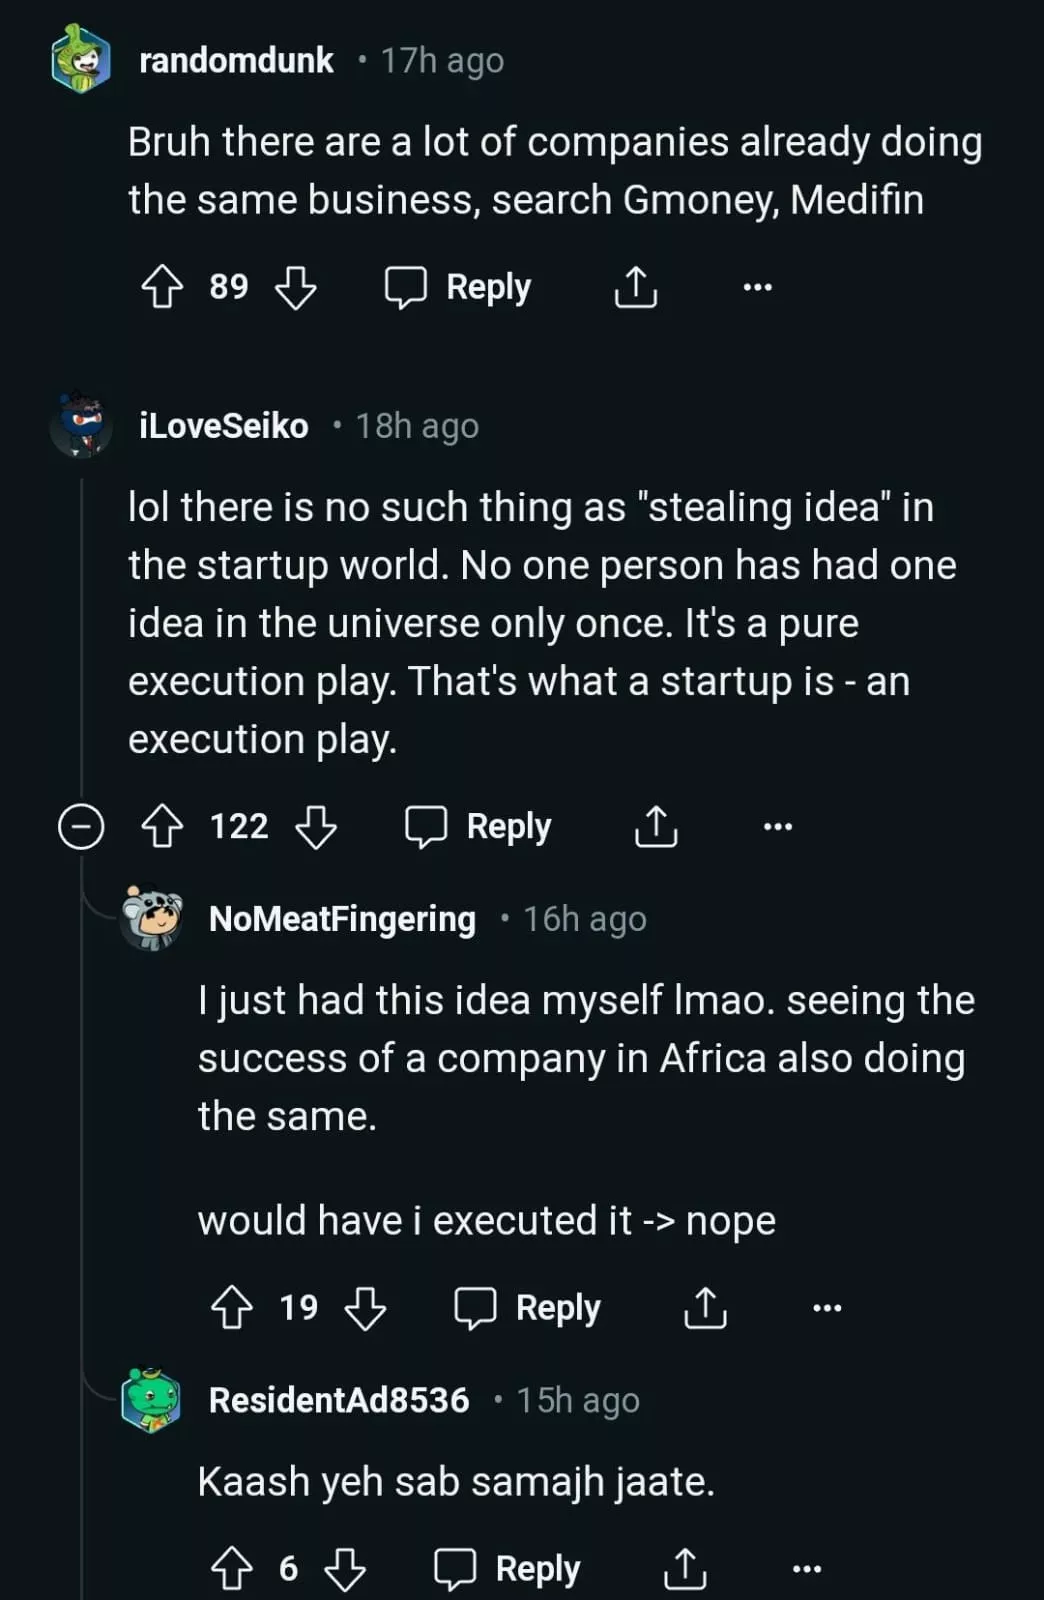Screen dimensions: 1044x1600
Task: Open overflow menu on iLoveSeiko's comment
Action: pyautogui.click(x=777, y=827)
